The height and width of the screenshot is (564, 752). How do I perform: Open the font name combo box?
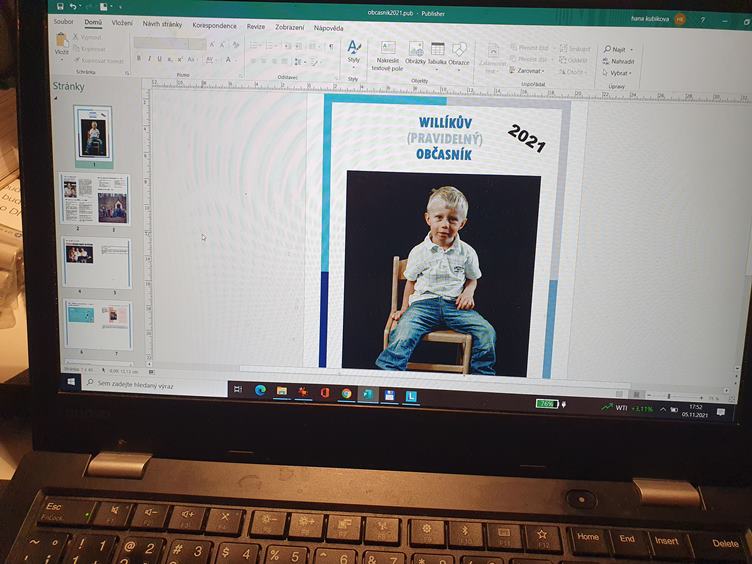[161, 43]
